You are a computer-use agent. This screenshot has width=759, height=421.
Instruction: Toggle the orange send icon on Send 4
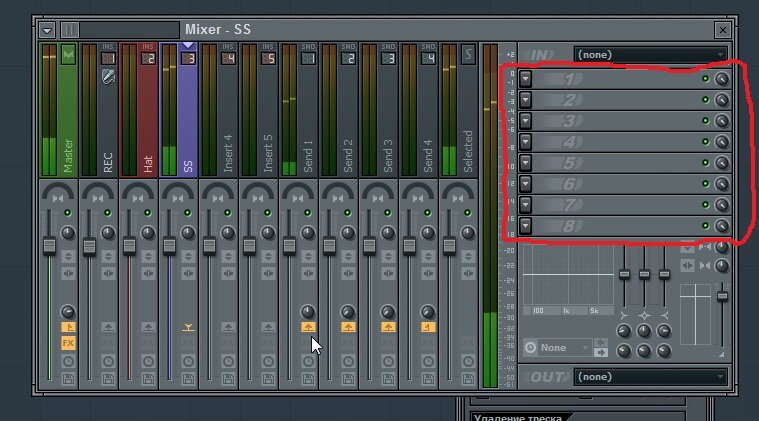pyautogui.click(x=428, y=328)
